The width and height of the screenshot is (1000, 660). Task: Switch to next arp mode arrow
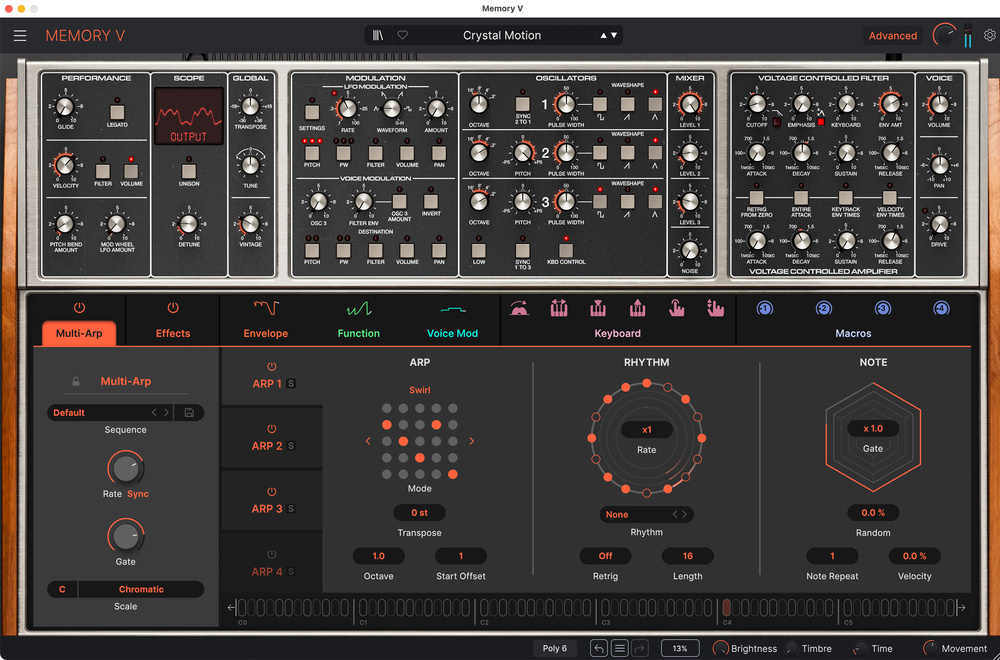(x=471, y=441)
